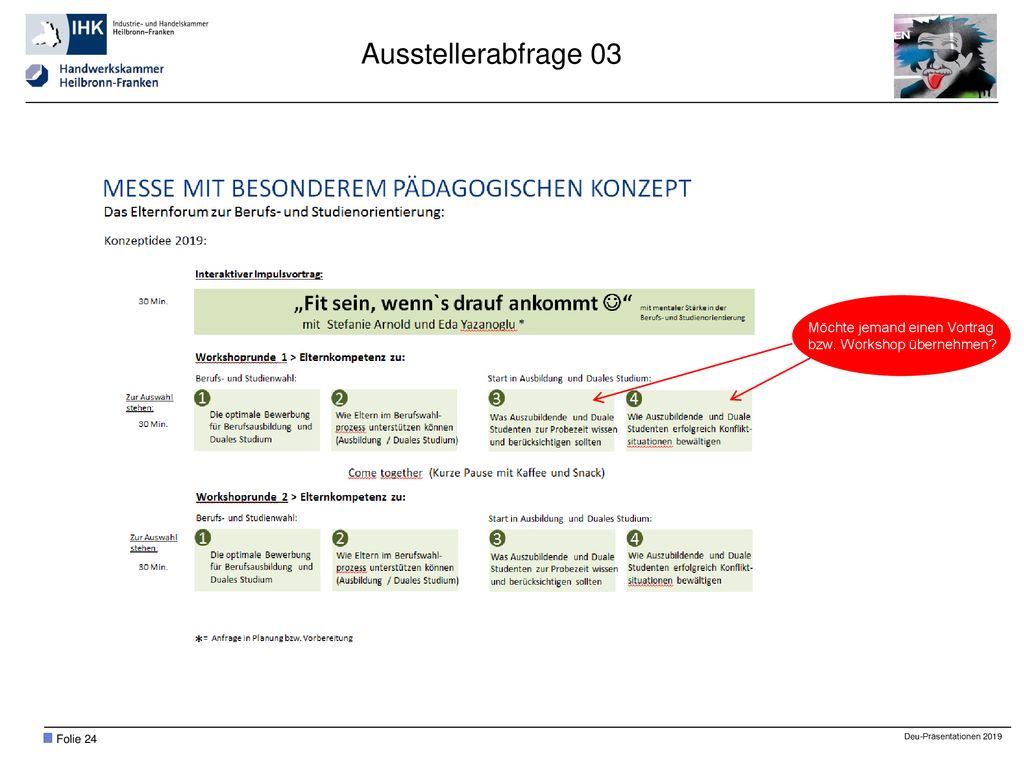This screenshot has height=768, width=1024.
Task: Click "Start in Ausbildung" label in Workshoprunde 1
Action: click(x=569, y=378)
